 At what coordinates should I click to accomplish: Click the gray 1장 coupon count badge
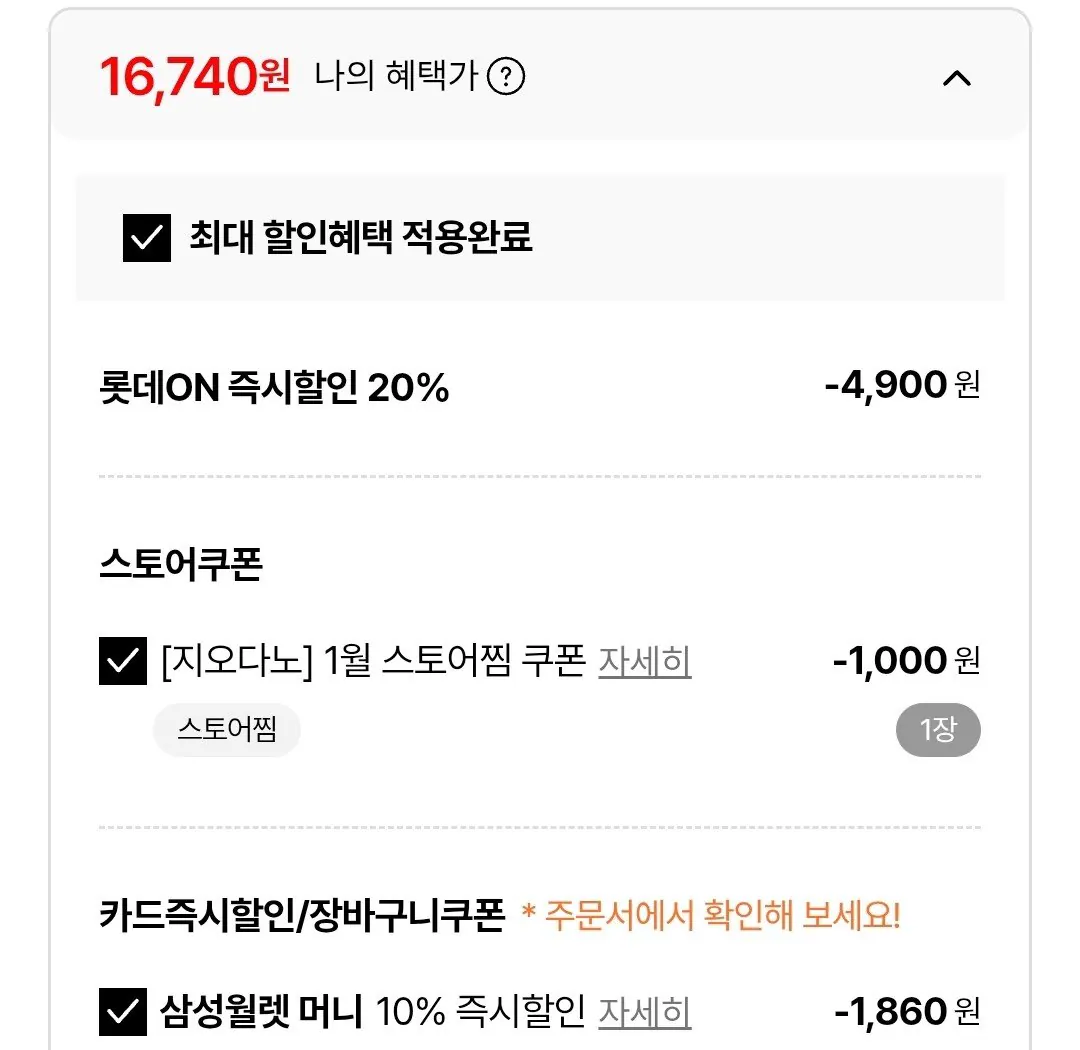[x=937, y=730]
